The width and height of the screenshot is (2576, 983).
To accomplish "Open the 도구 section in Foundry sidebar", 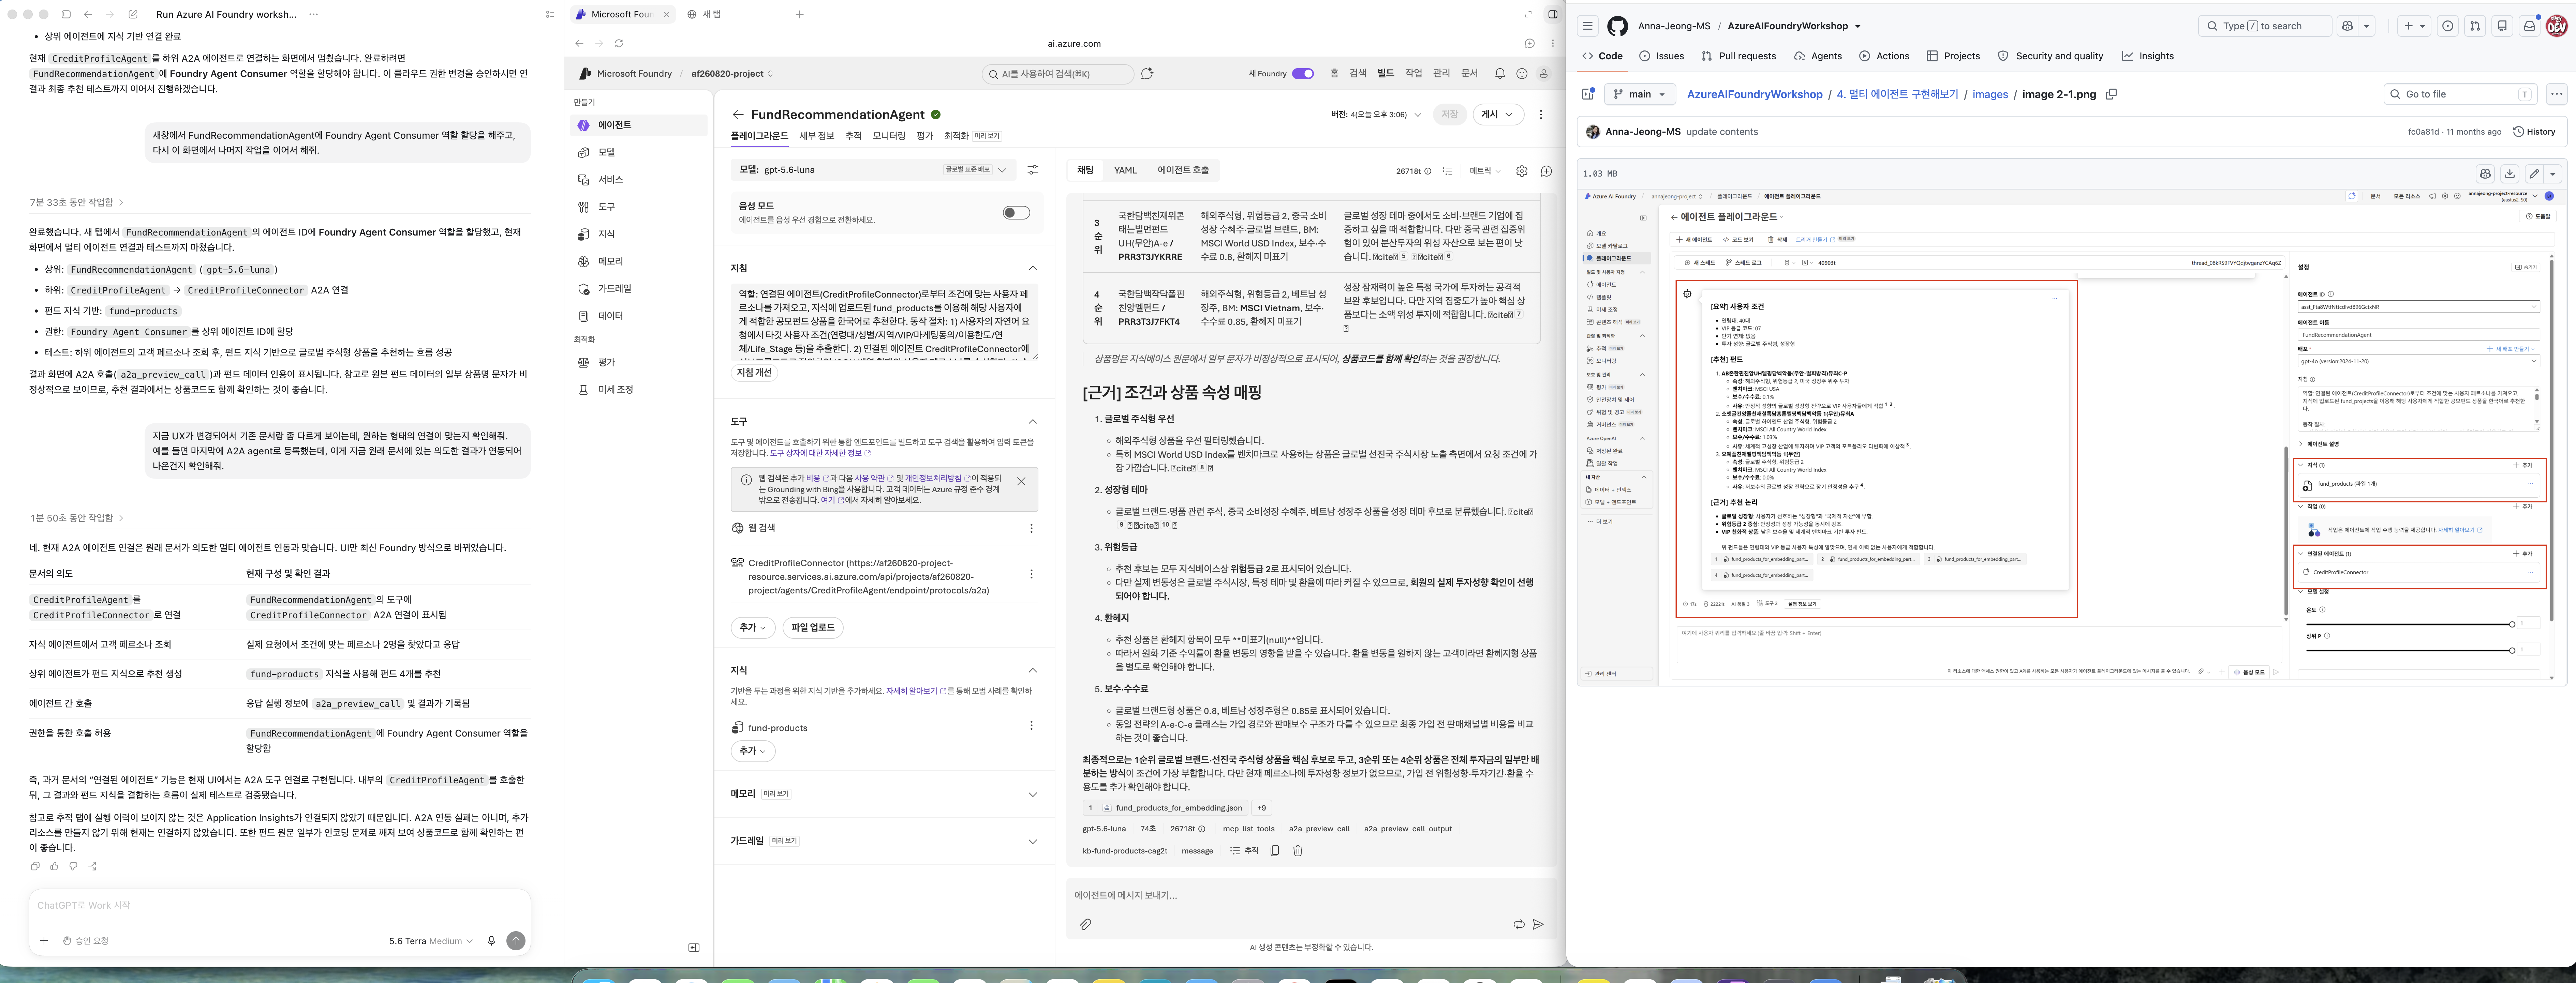I will pos(639,207).
